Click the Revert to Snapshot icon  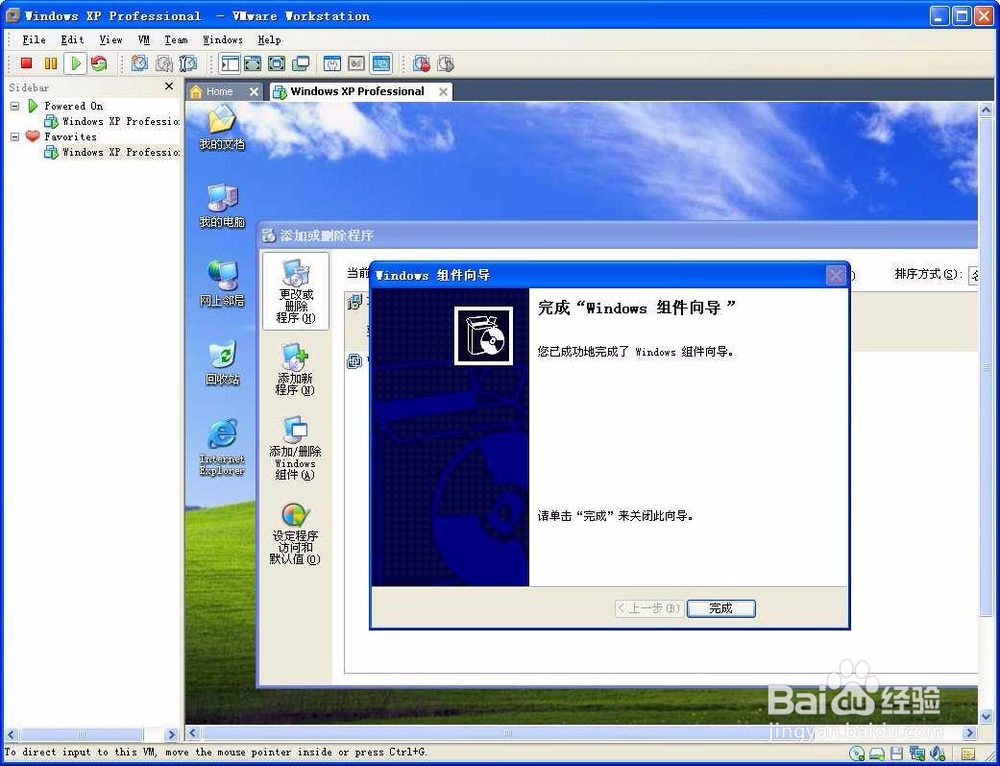coord(164,63)
